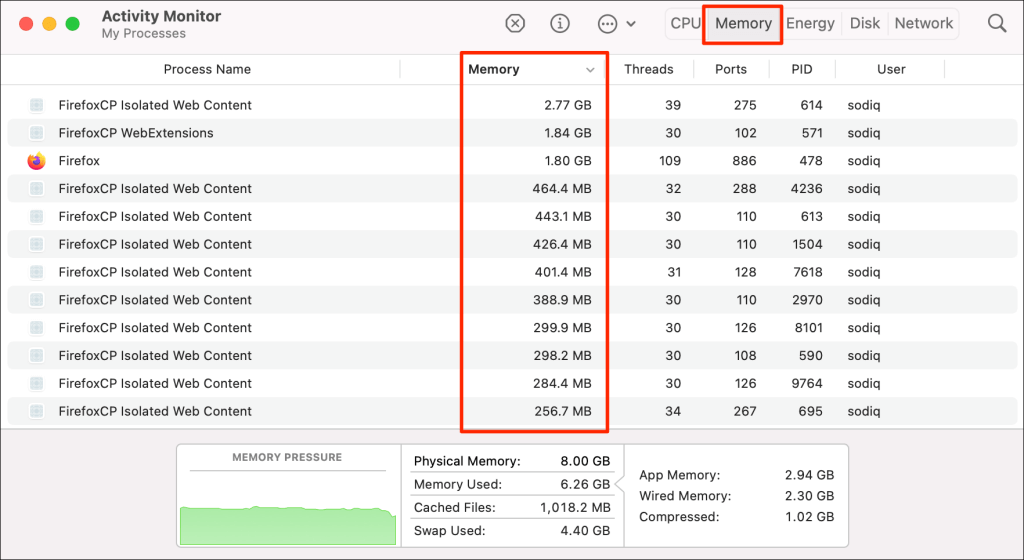
Task: Sort by Process Name column header
Action: coord(207,69)
